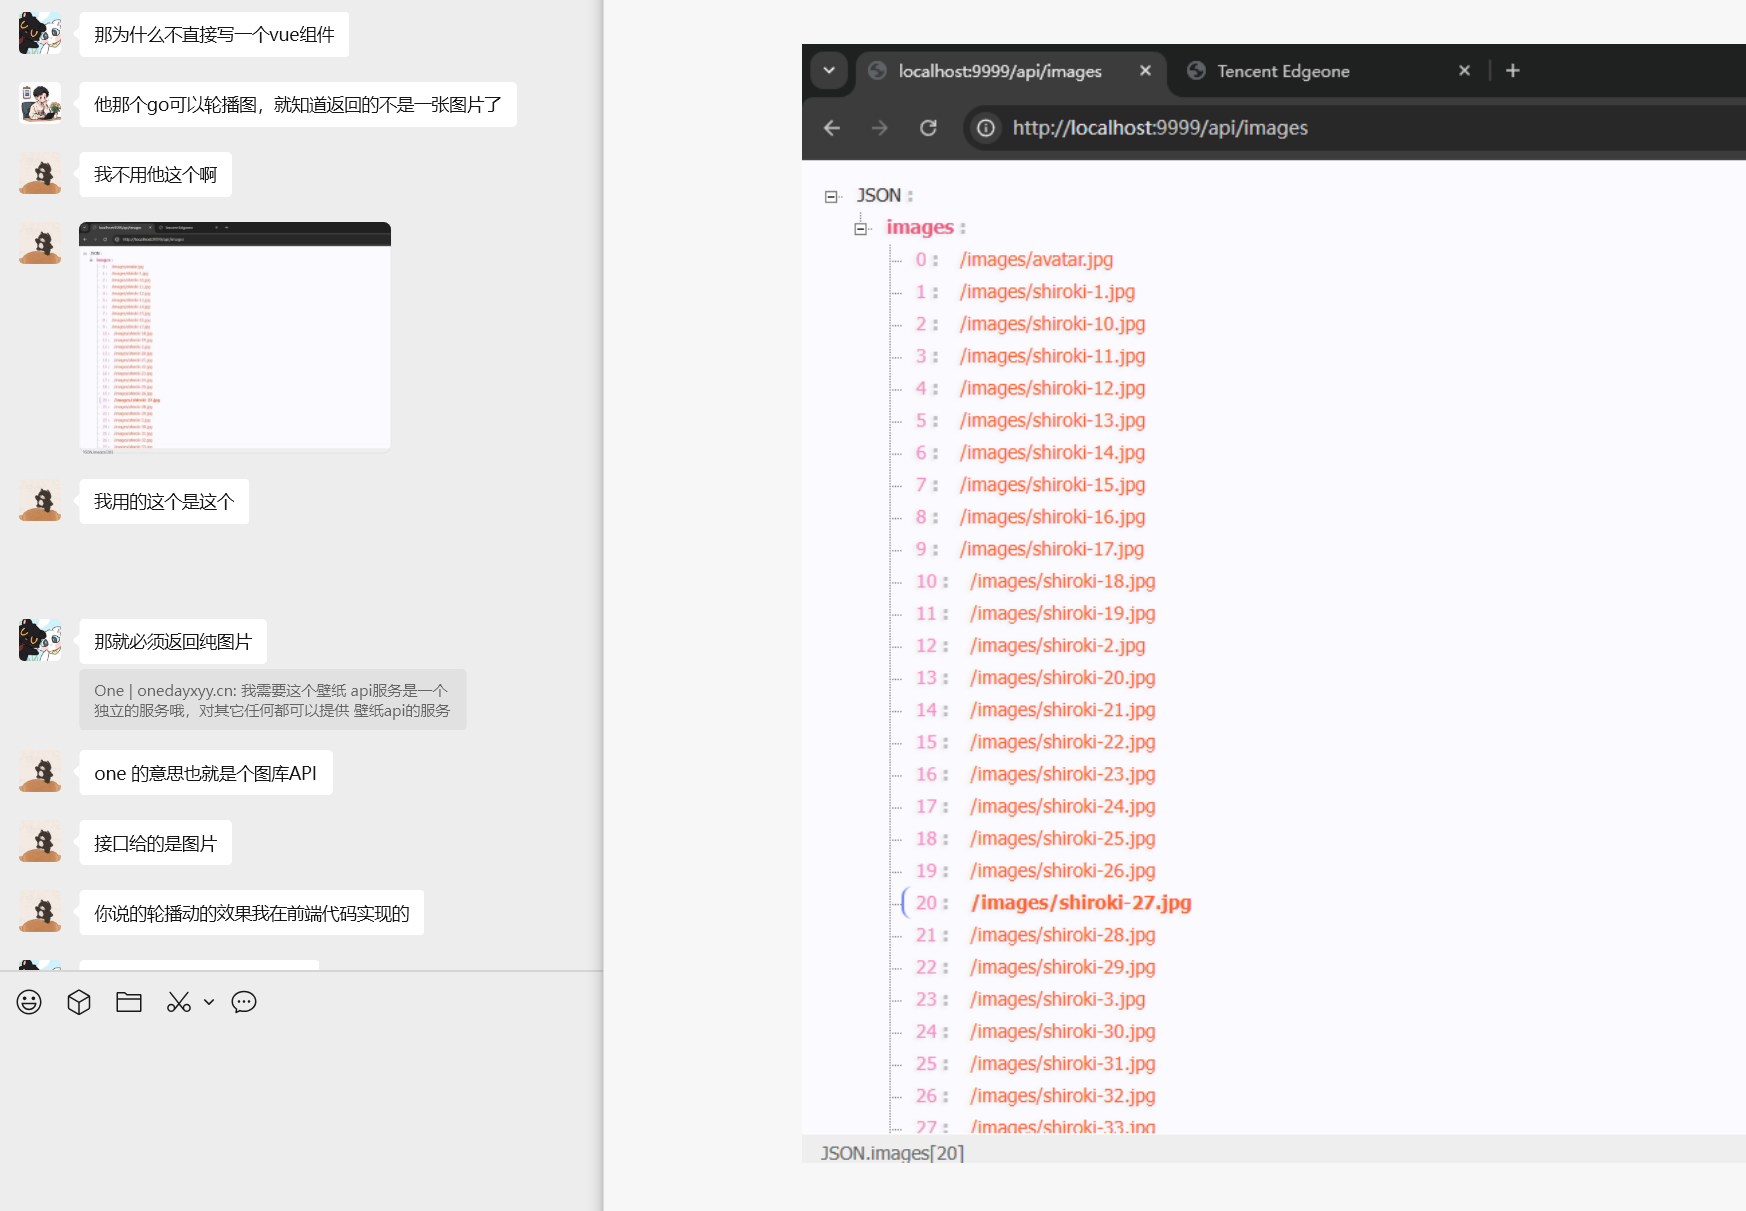Viewport: 1746px width, 1211px height.
Task: Click the site info icon in address bar
Action: click(x=986, y=128)
